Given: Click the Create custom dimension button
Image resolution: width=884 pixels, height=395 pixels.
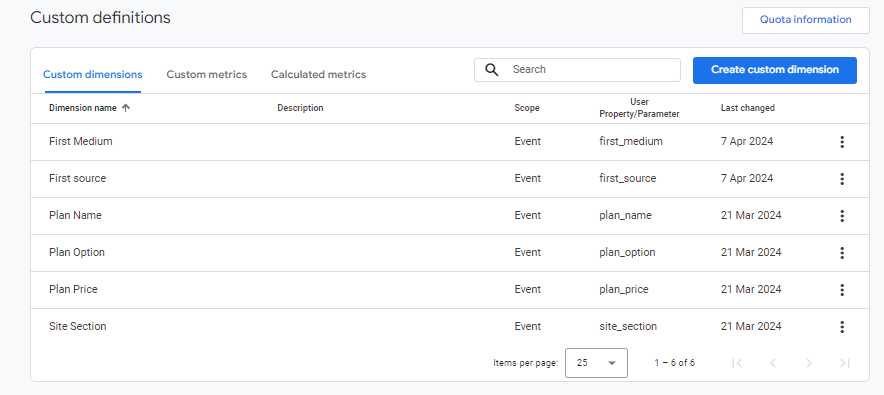Looking at the screenshot, I should tap(775, 70).
